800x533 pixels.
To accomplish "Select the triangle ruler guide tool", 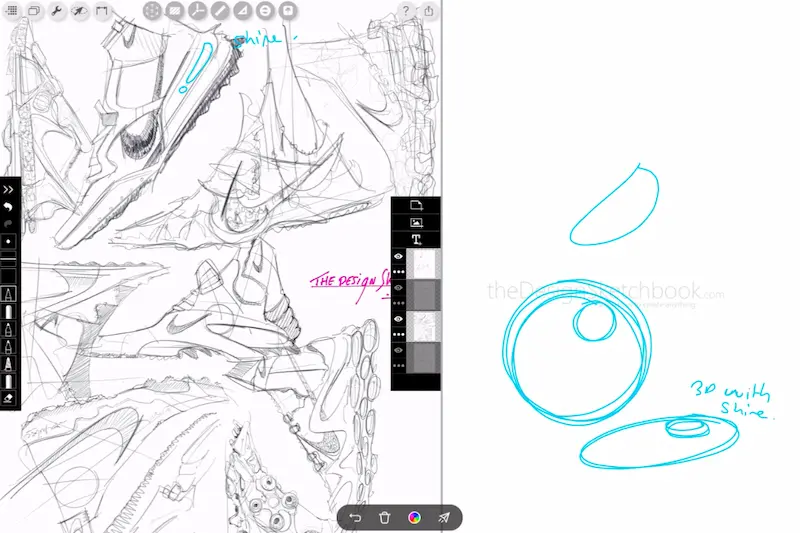I will click(242, 11).
